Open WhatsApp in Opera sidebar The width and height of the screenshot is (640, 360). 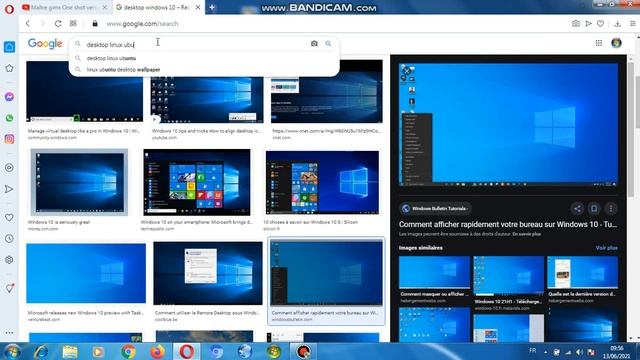[x=9, y=118]
